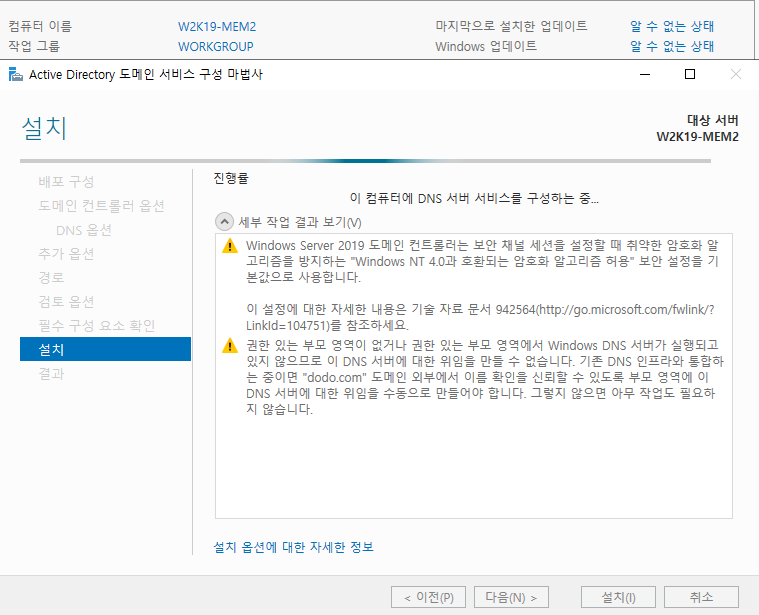Click the Active Directory wizard title icon
Screen dimensions: 759x615
click(16, 75)
